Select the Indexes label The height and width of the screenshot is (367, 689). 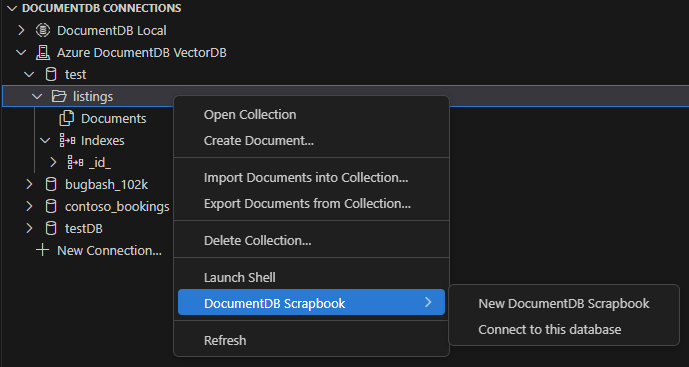[x=102, y=141]
